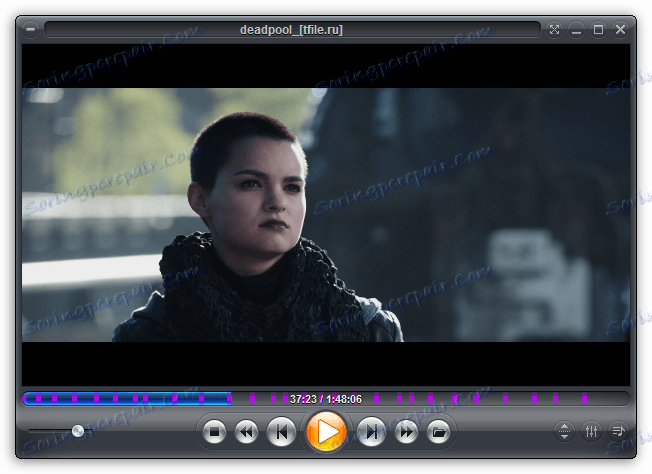
Task: Jump to previous track button
Action: (x=281, y=432)
